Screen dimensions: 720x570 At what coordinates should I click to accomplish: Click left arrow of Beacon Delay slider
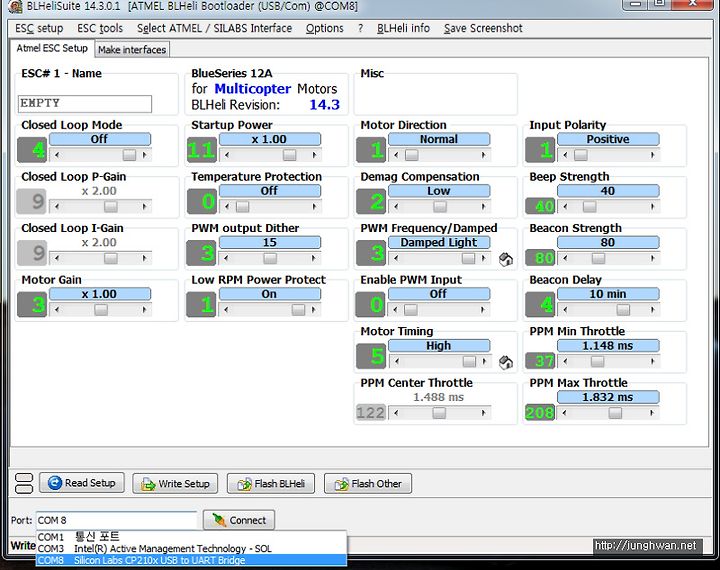point(565,310)
